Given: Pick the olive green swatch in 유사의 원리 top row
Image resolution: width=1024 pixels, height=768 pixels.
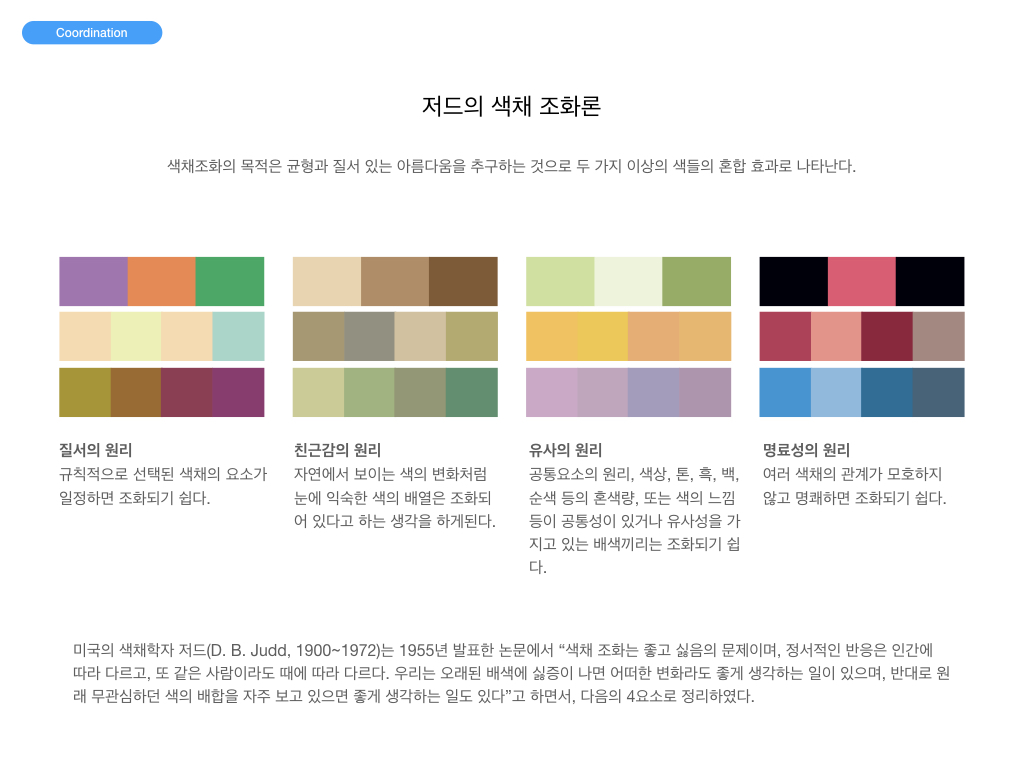Looking at the screenshot, I should [x=696, y=281].
